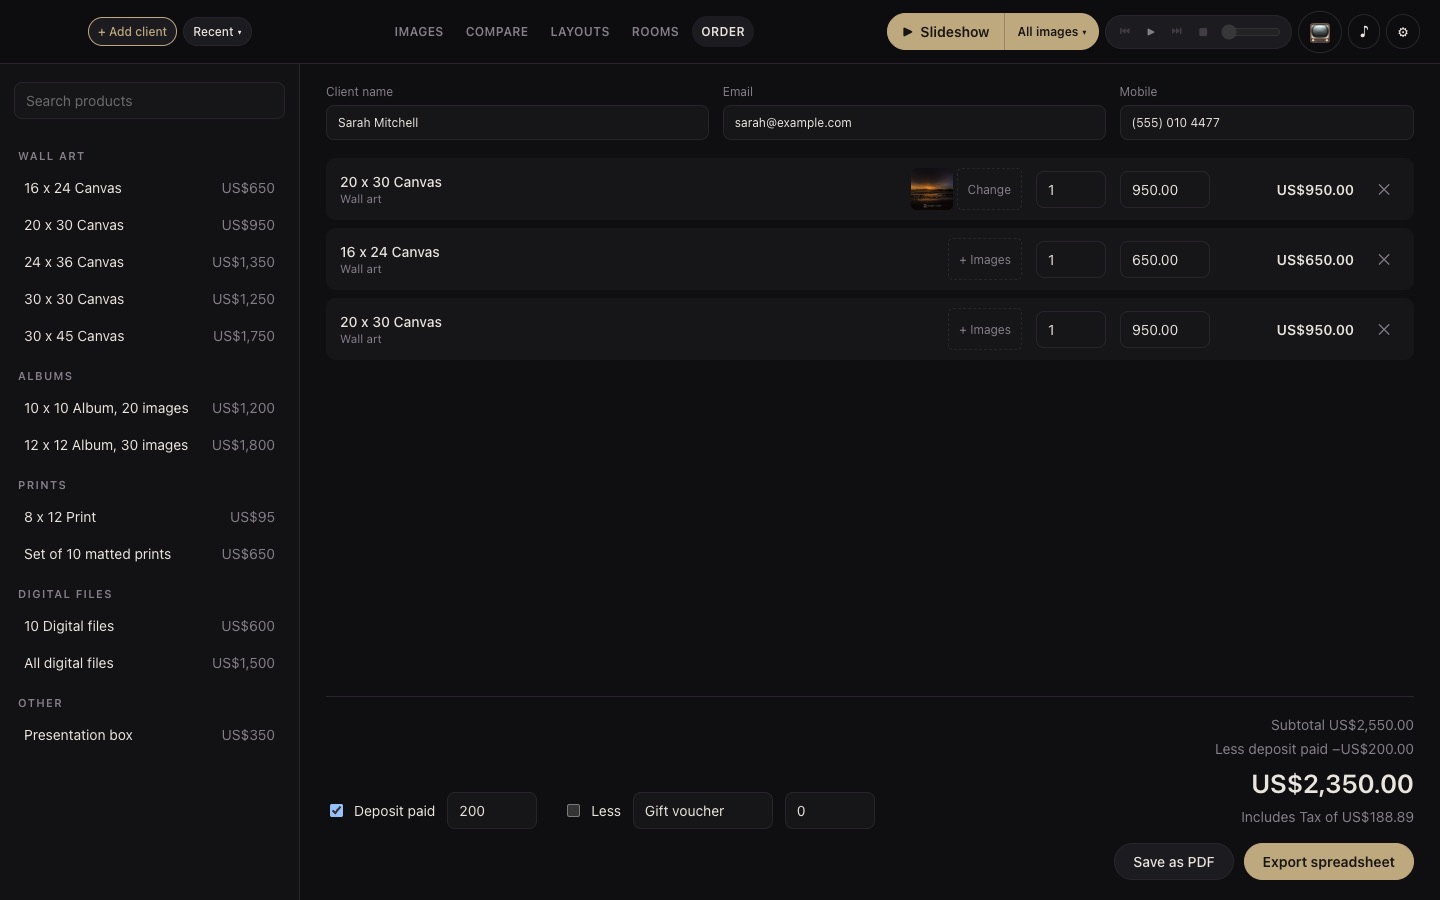Click quantity field of first 20 x 30 Canvas row
1440x900 pixels.
[x=1071, y=190]
